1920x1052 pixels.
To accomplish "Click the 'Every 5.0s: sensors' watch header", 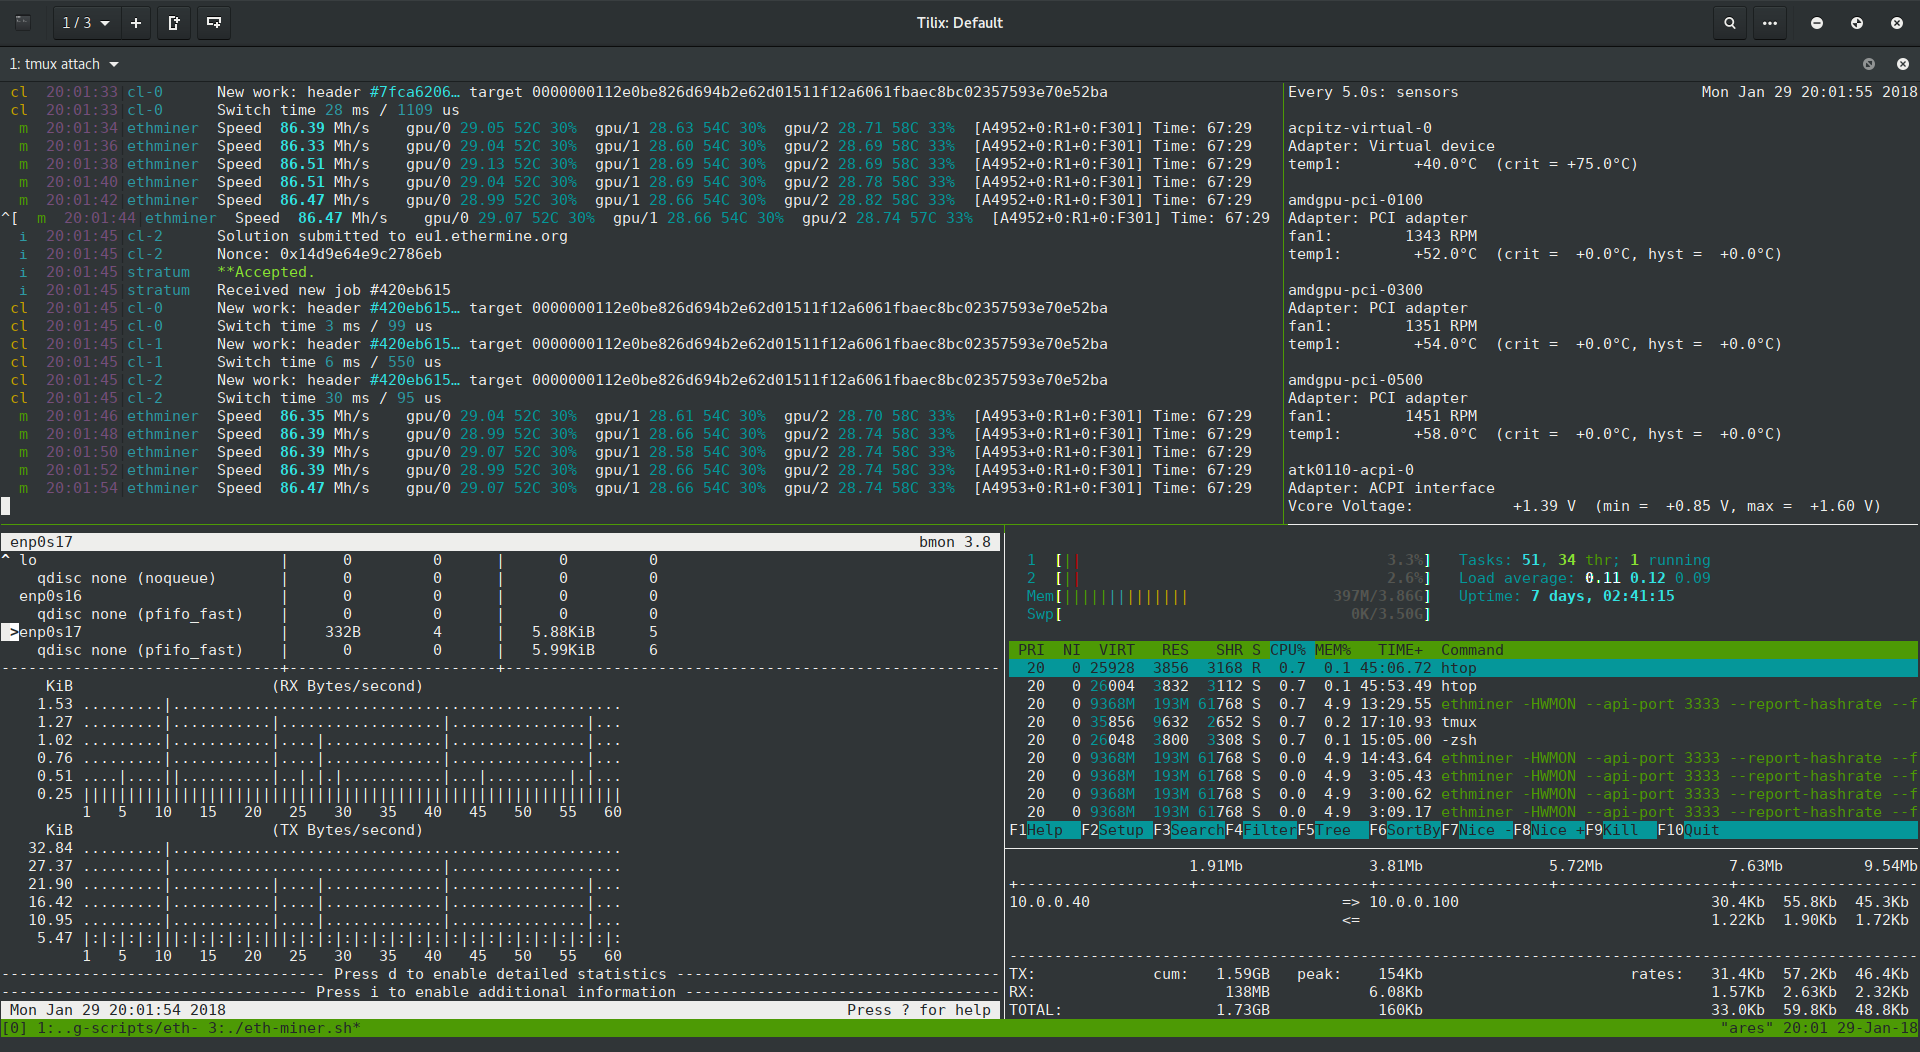I will click(x=1373, y=92).
